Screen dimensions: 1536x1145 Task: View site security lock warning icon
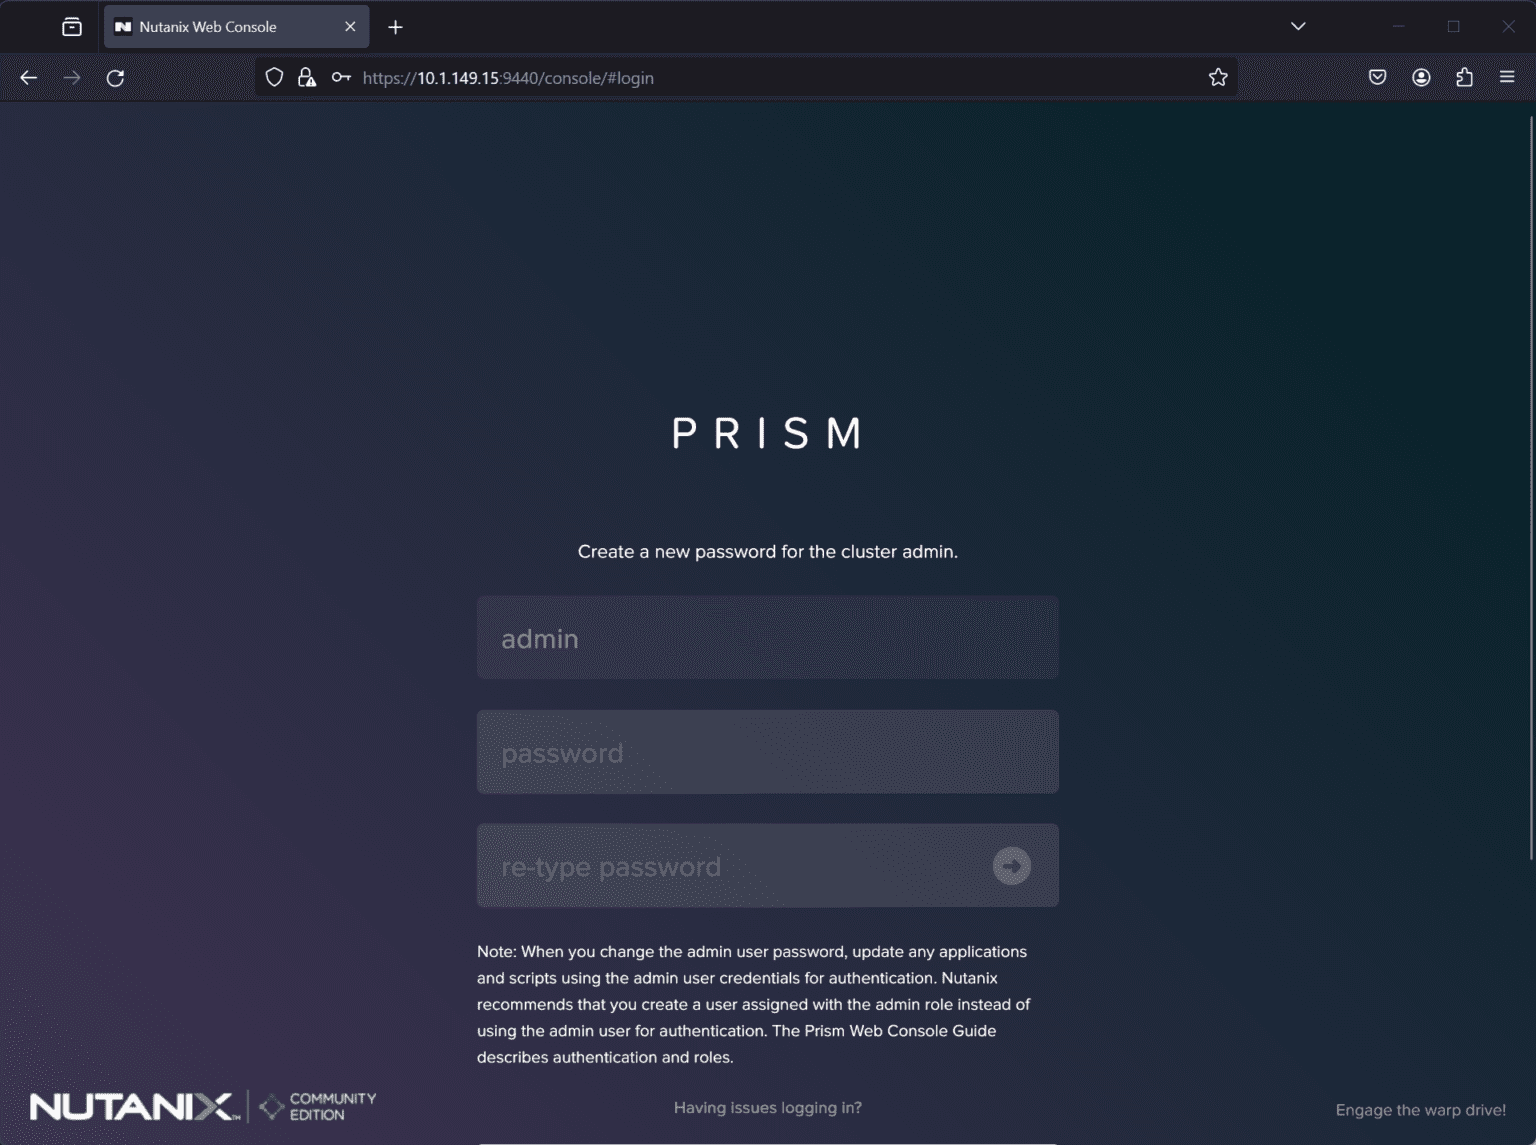[x=307, y=78]
